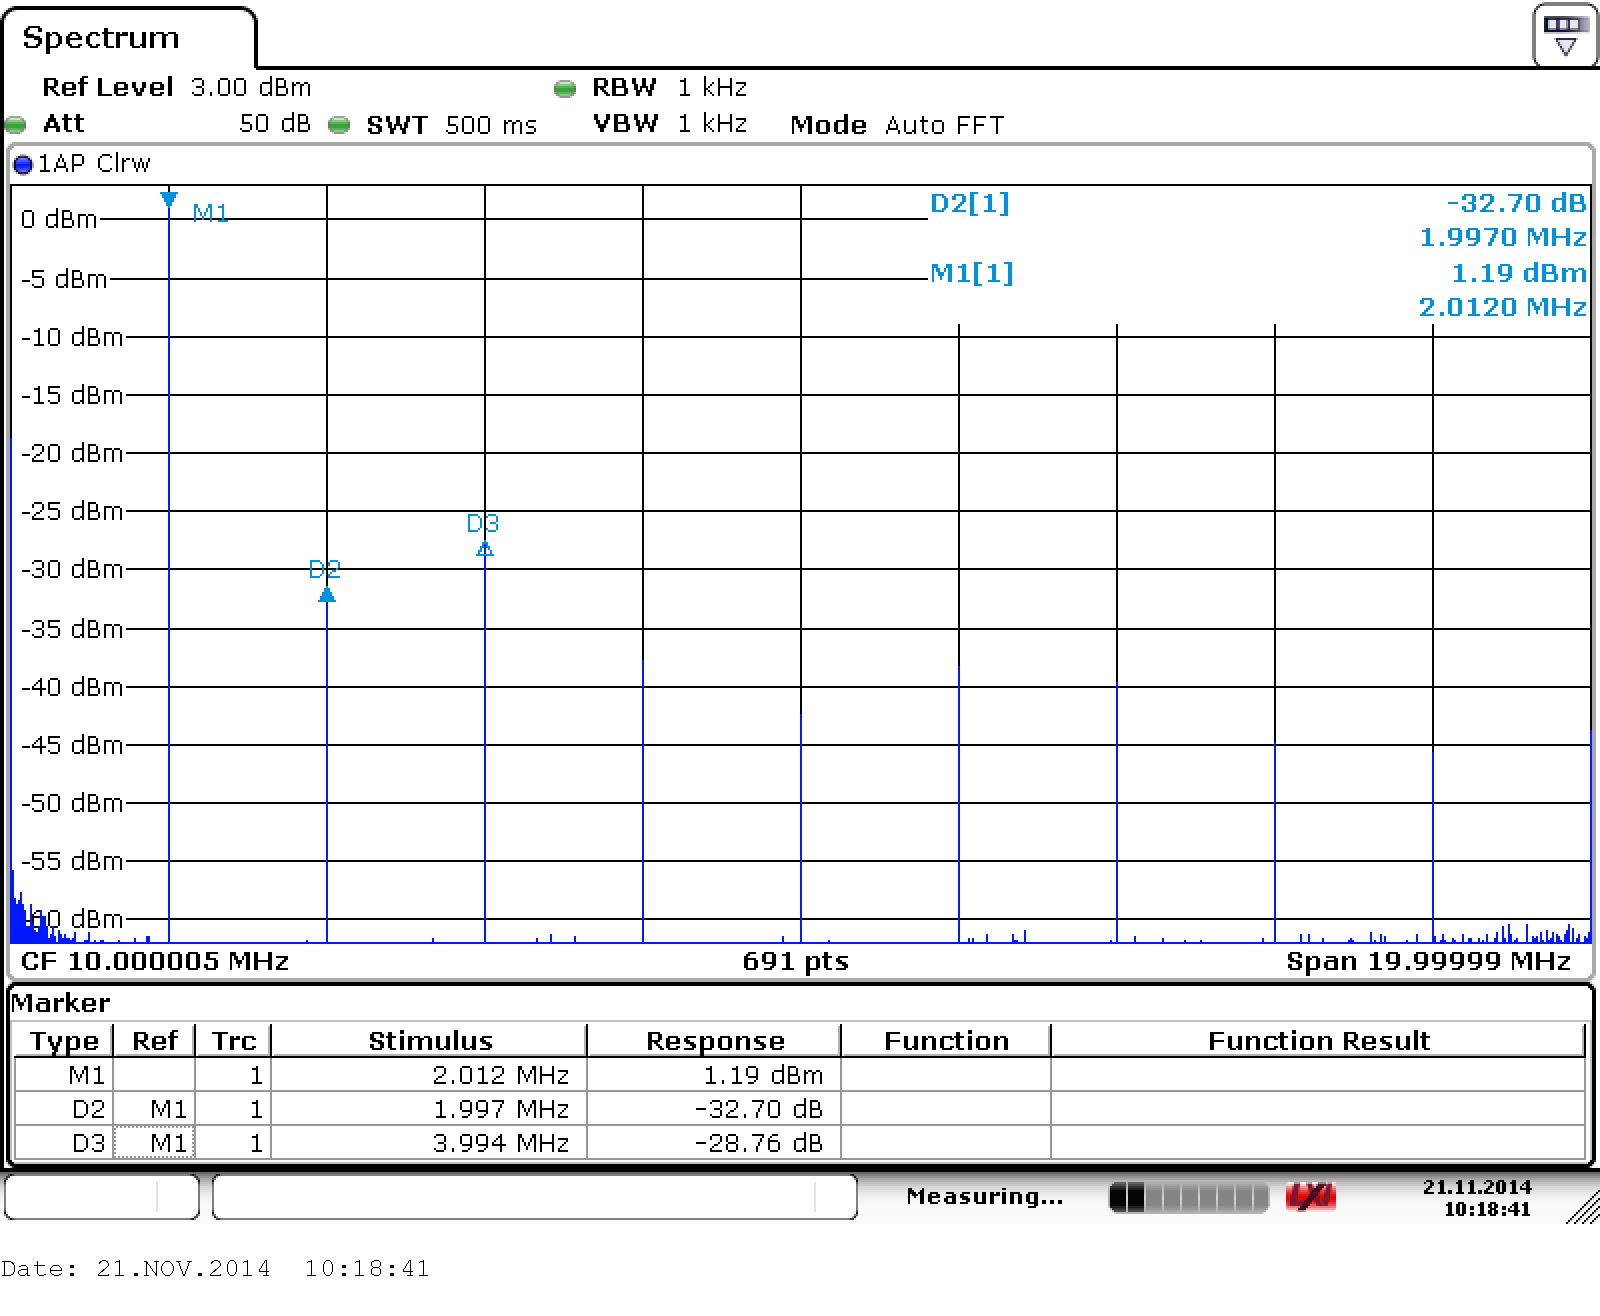Click the 1.19 dBm response cell
The height and width of the screenshot is (1316, 1600).
pyautogui.click(x=715, y=1075)
